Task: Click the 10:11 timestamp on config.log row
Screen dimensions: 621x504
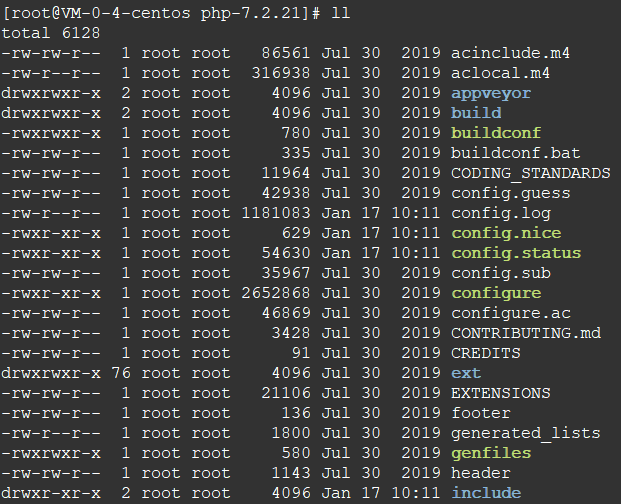Action: click(415, 213)
